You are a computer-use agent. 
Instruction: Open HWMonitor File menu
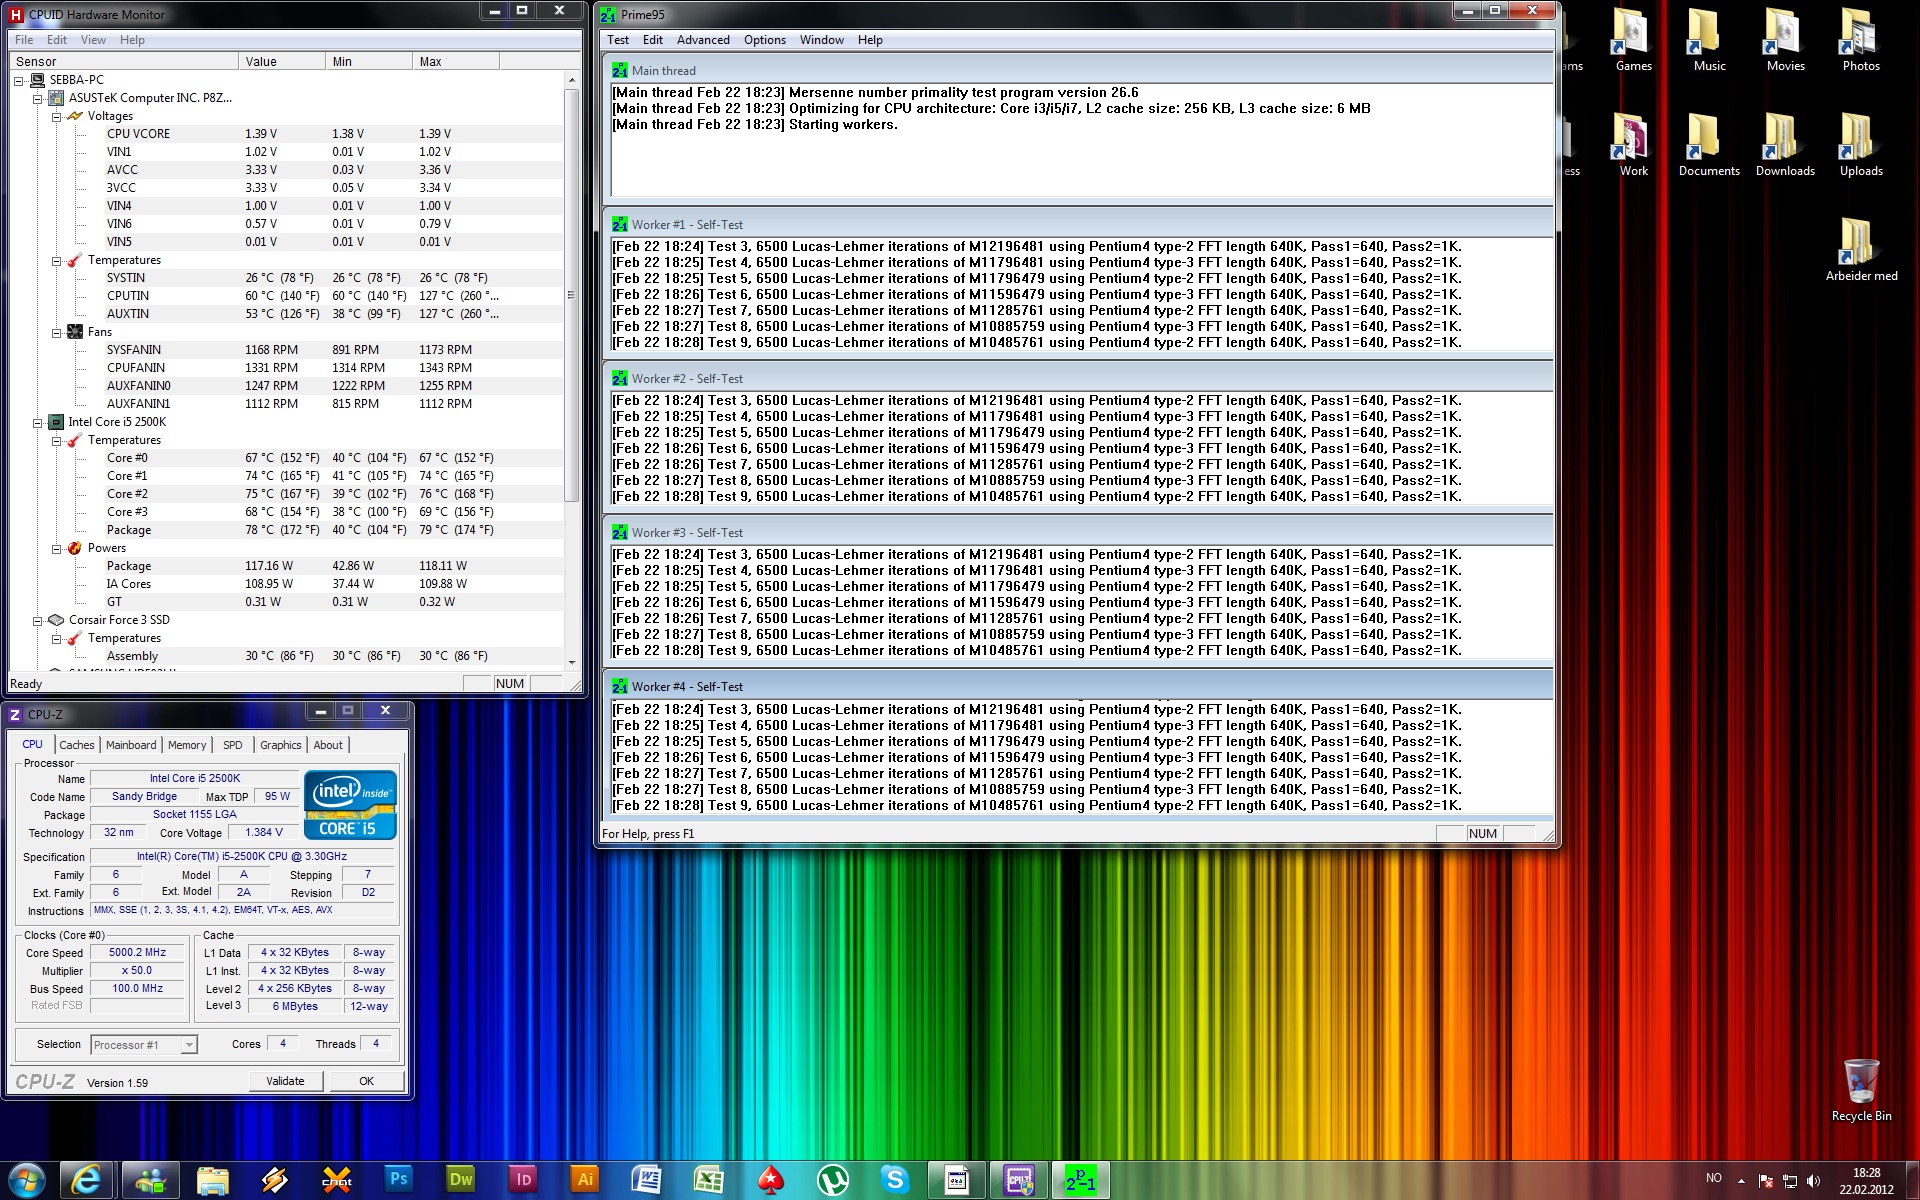[x=24, y=40]
